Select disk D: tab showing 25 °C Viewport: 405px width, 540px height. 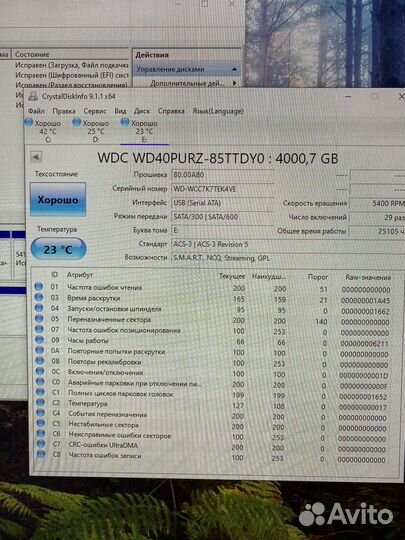pos(91,131)
